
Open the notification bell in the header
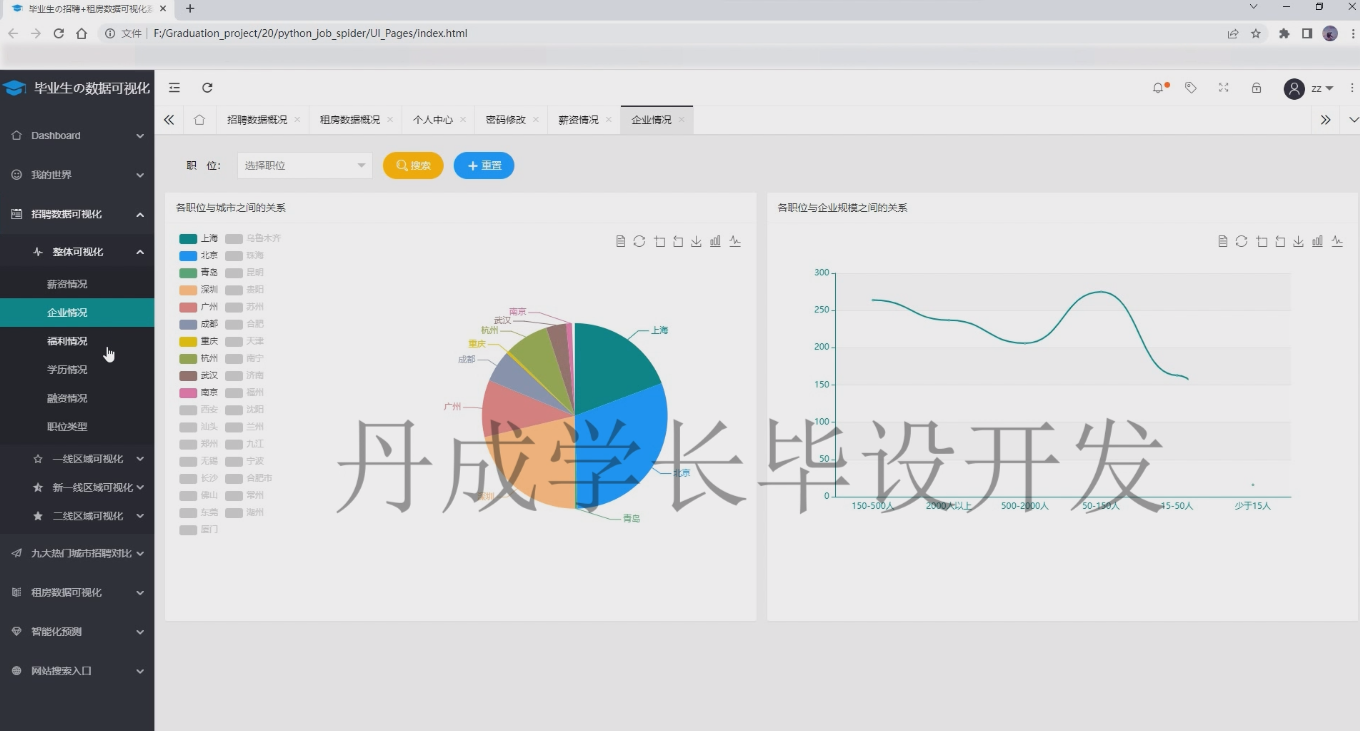pyautogui.click(x=1157, y=88)
